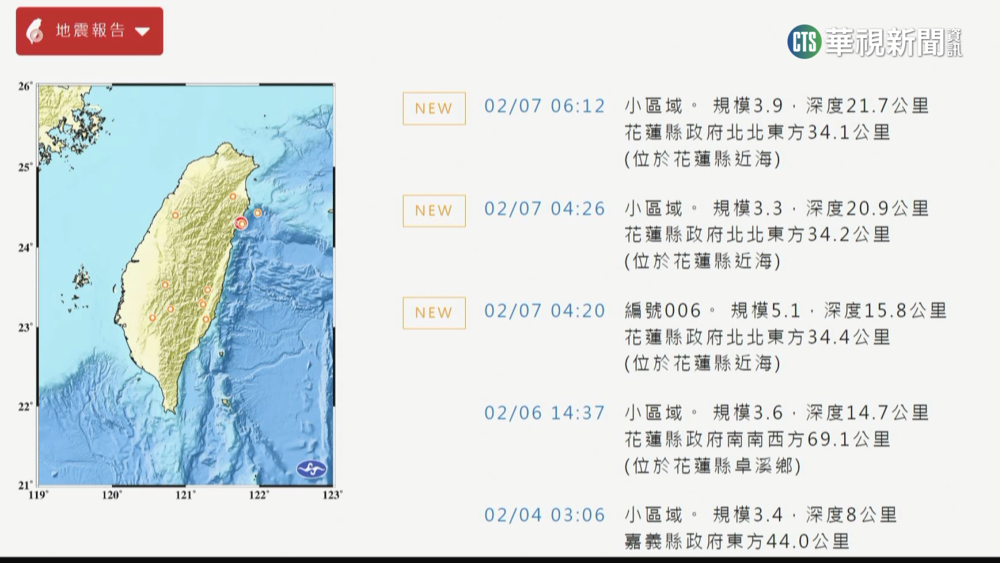Click the NEW badge for the 02/07 04:26 quake

point(434,210)
